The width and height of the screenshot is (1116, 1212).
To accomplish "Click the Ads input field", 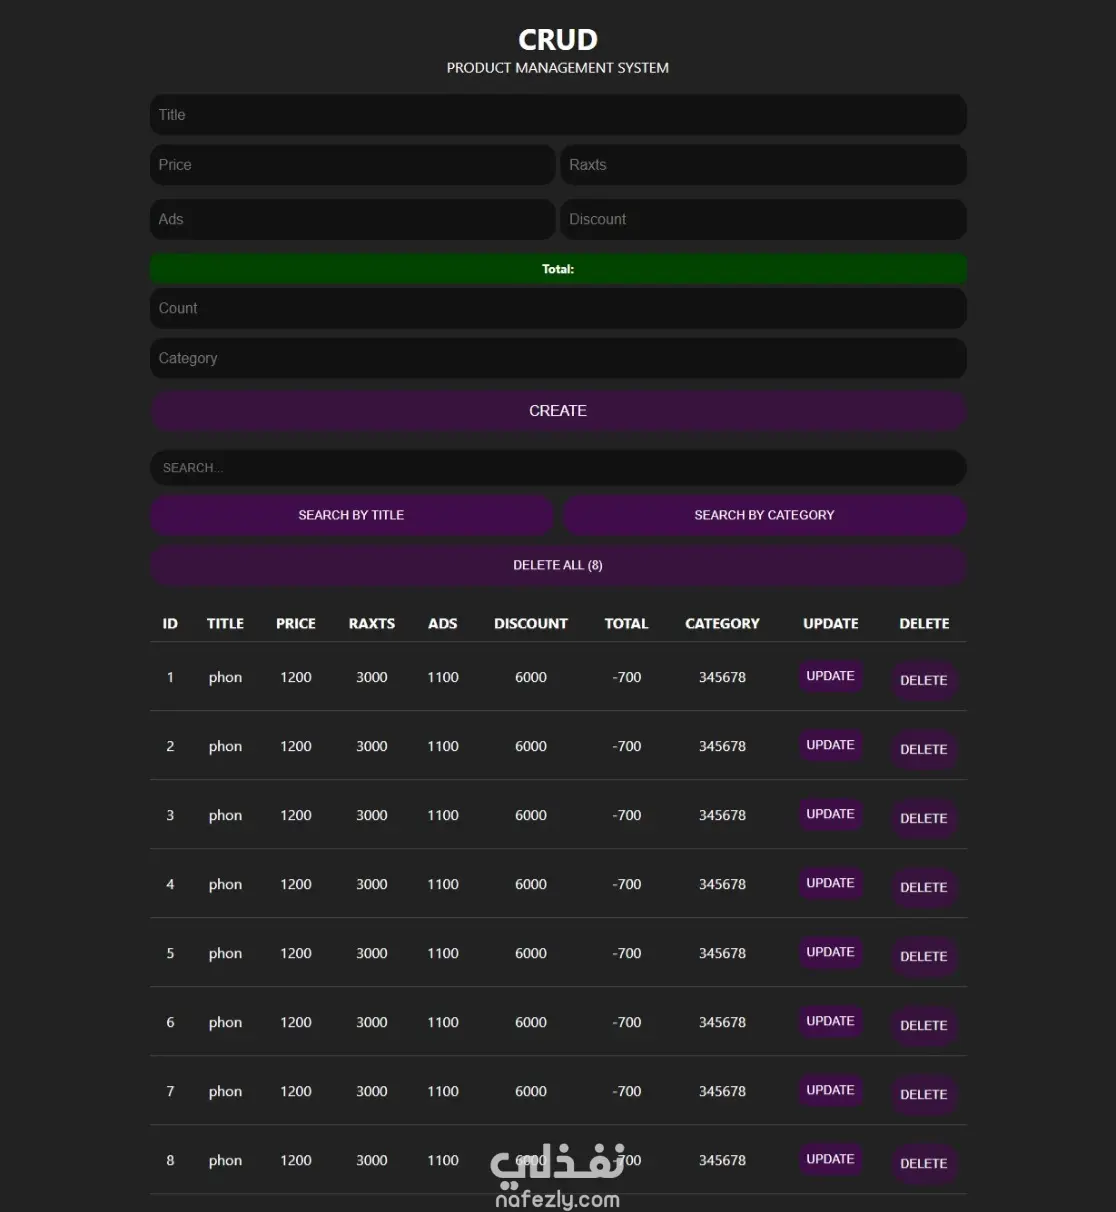I will (352, 219).
